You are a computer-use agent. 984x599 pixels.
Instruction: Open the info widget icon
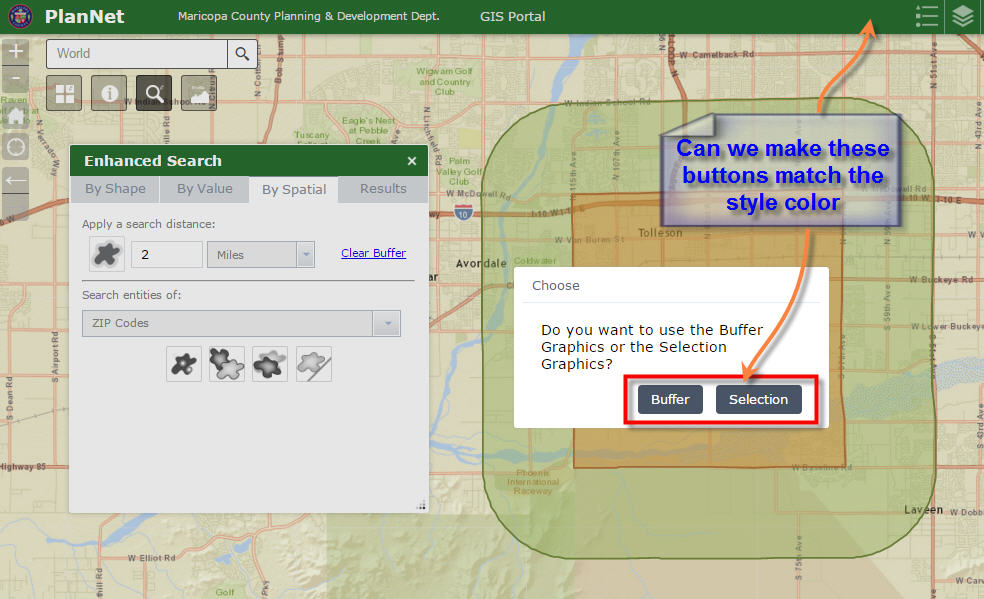[x=109, y=93]
